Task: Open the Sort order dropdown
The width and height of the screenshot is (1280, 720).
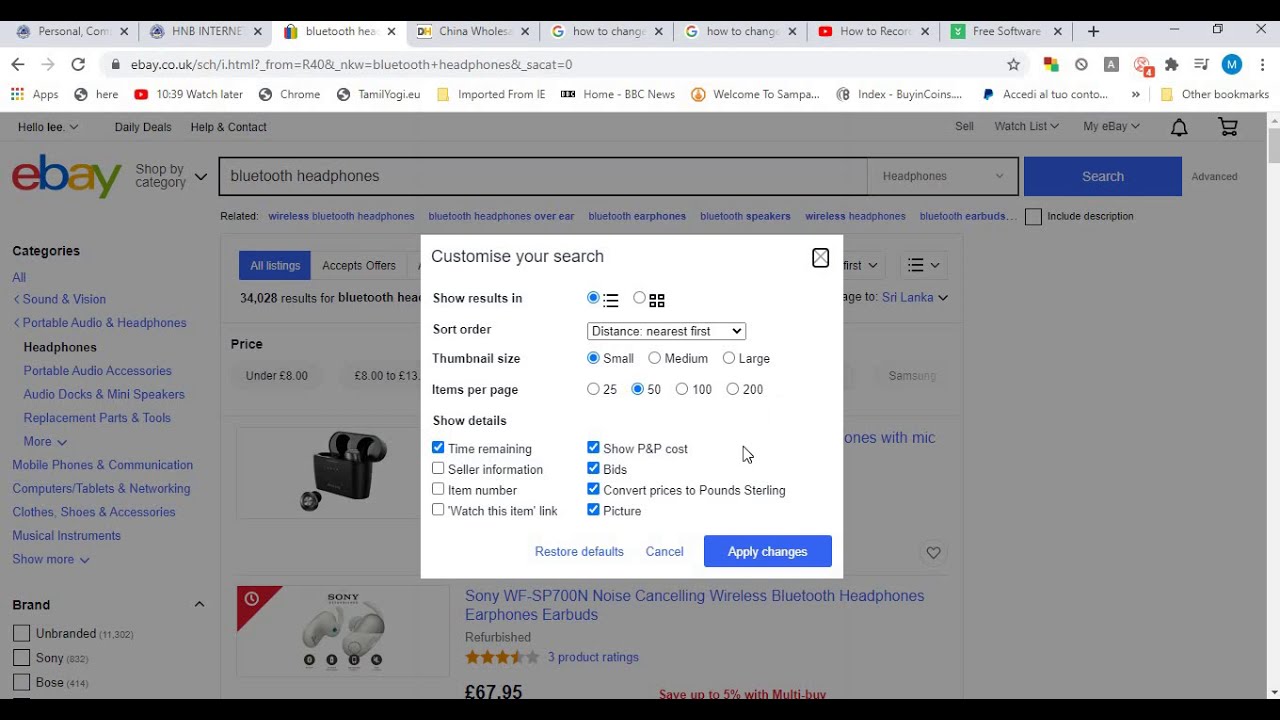Action: click(x=666, y=331)
